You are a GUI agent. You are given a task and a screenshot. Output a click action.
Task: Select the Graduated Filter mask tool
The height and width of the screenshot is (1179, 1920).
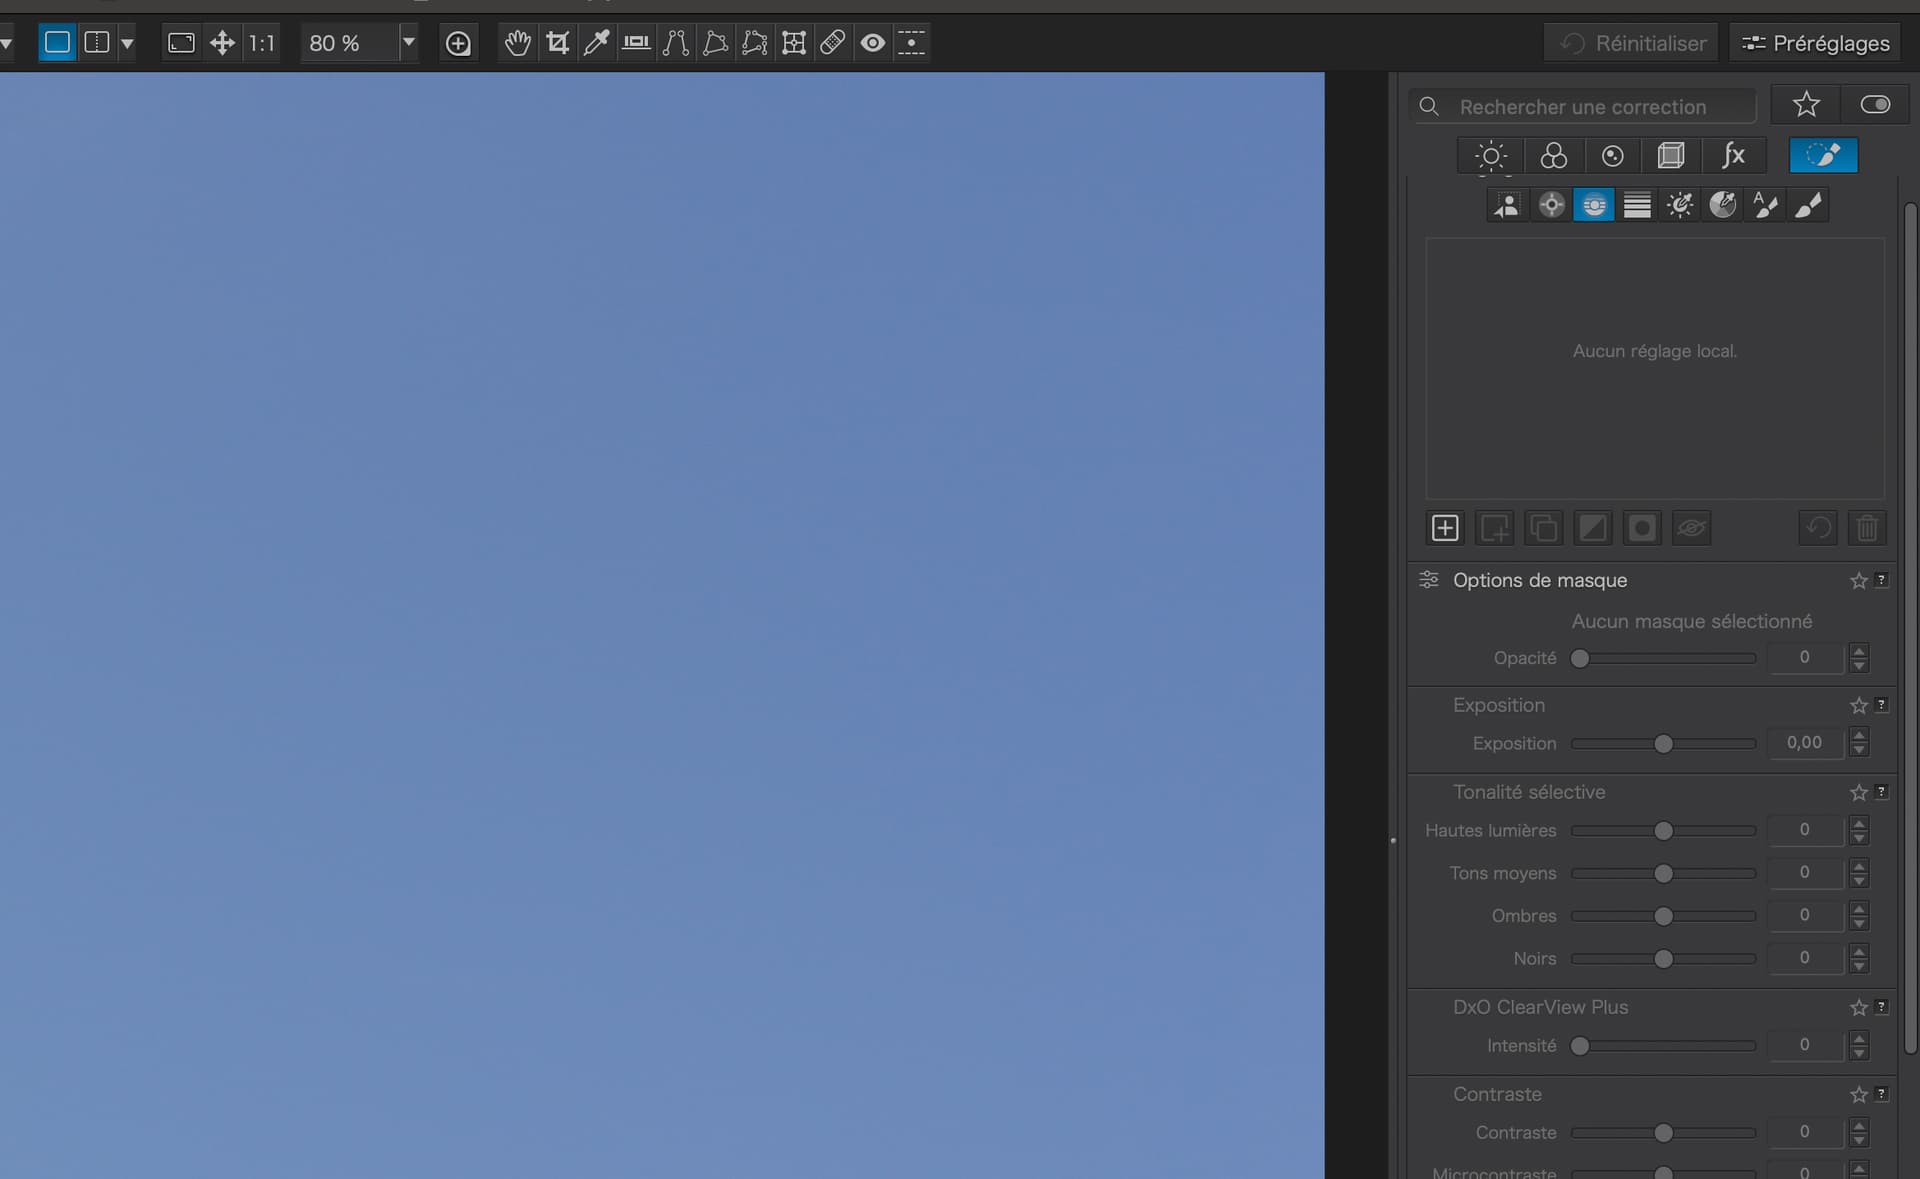[x=1637, y=205]
